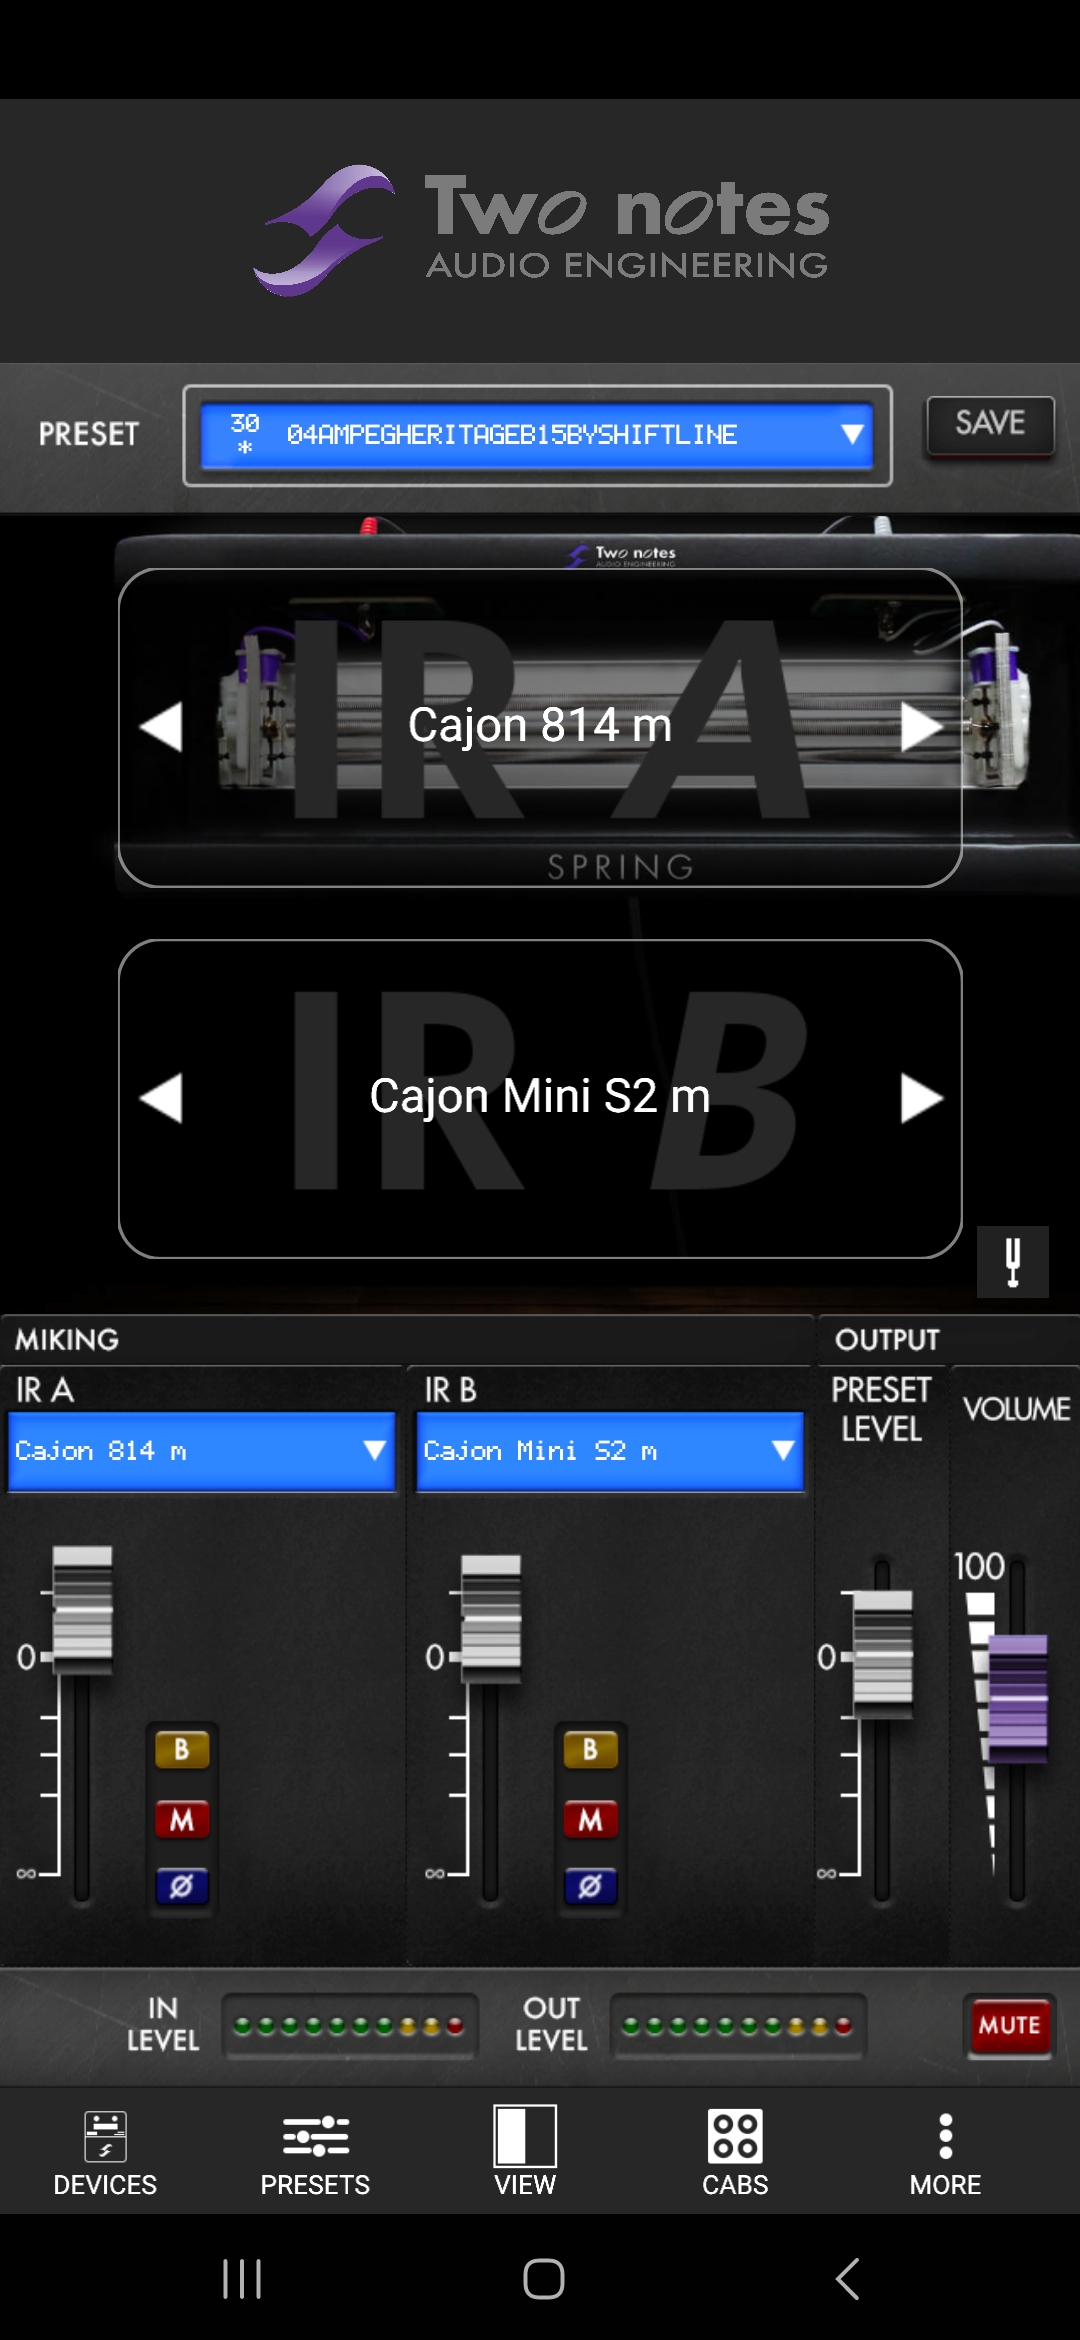Tap Android back button

[847, 2279]
